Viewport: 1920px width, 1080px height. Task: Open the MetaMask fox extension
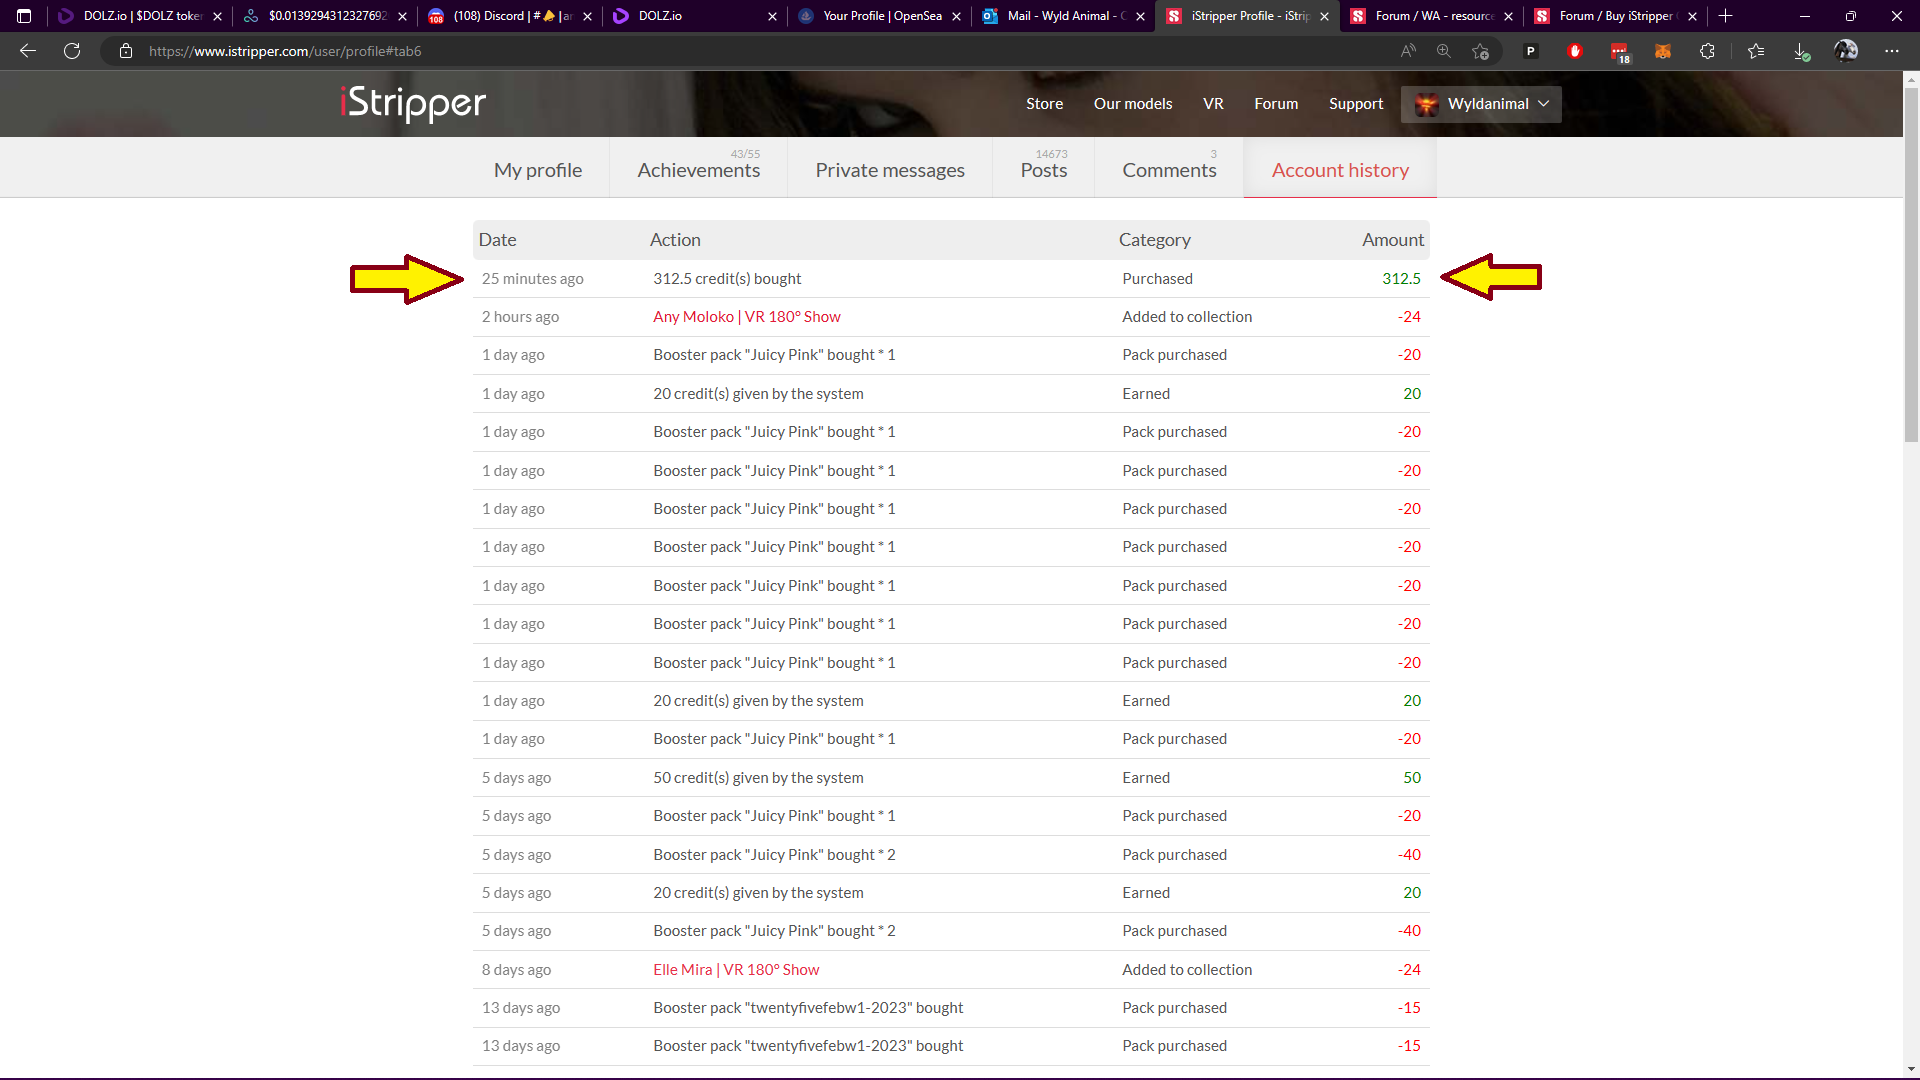coord(1663,51)
